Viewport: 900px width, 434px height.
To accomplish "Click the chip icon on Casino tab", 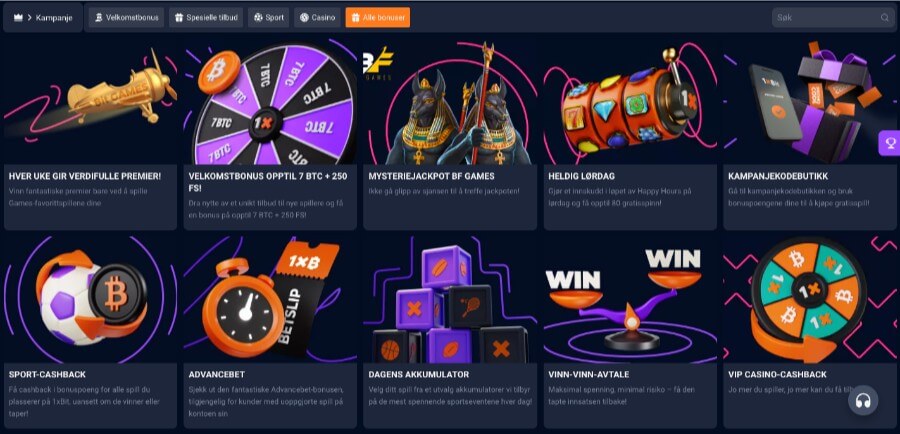I will pyautogui.click(x=304, y=18).
